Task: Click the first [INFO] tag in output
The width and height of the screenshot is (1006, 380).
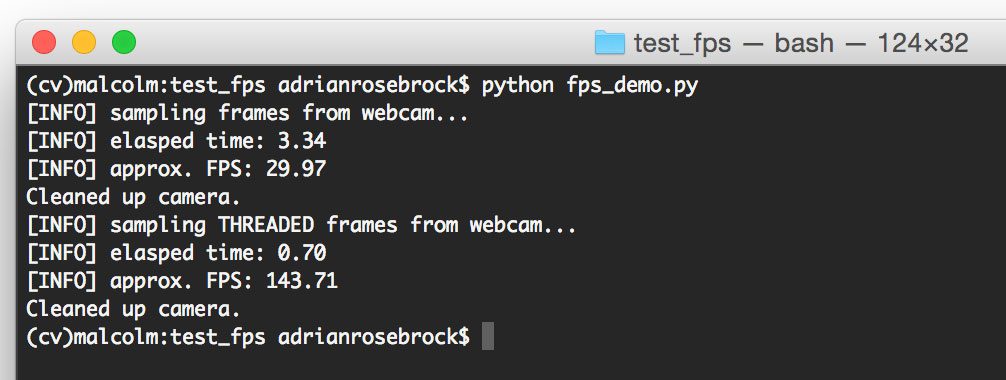Action: pyautogui.click(x=62, y=114)
